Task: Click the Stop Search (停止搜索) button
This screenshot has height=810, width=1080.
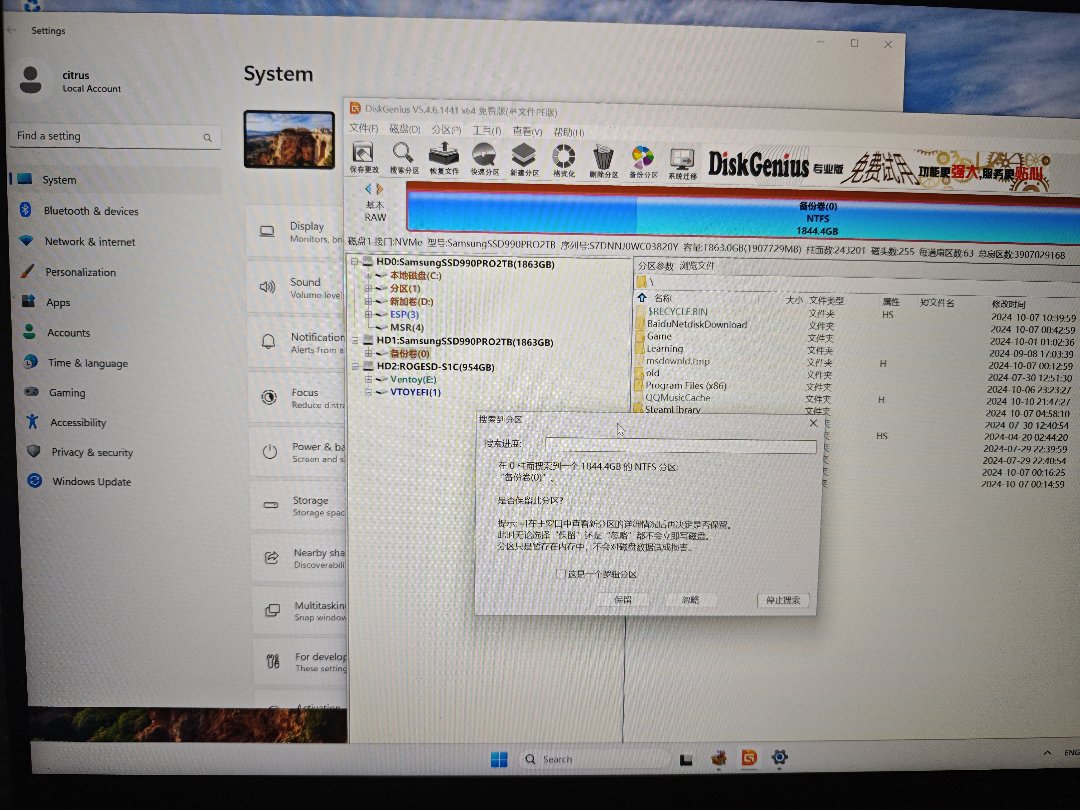Action: (x=783, y=600)
